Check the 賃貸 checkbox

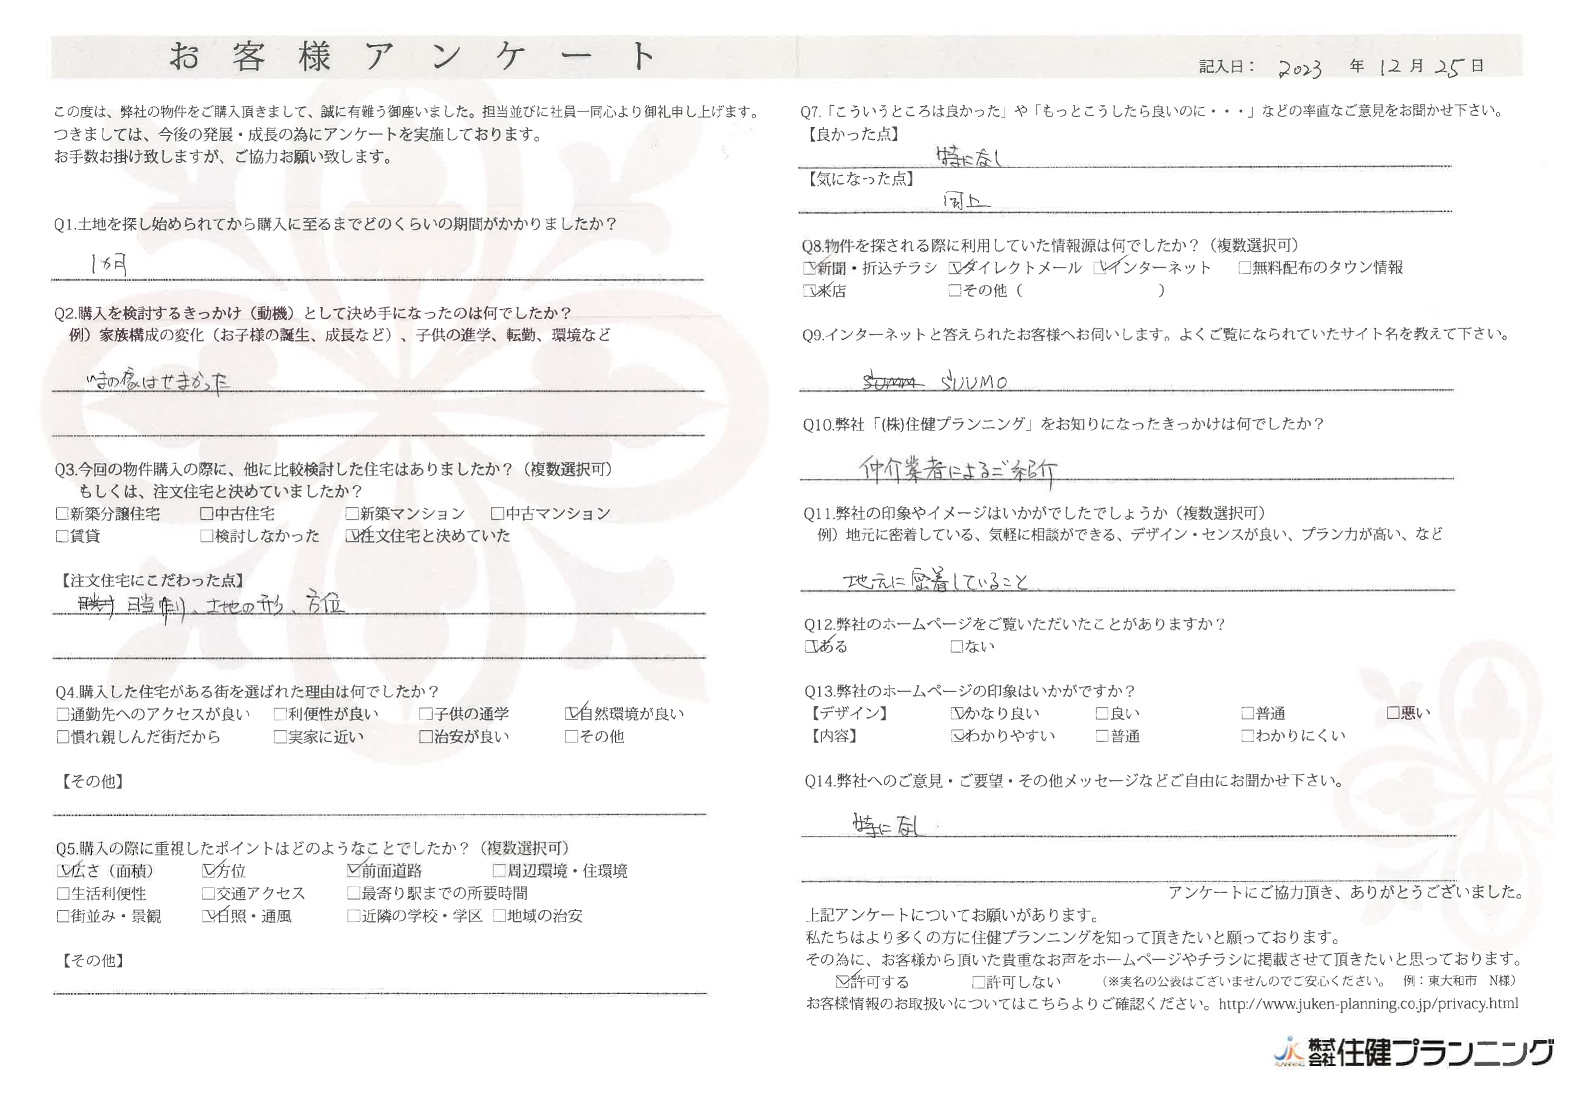63,536
